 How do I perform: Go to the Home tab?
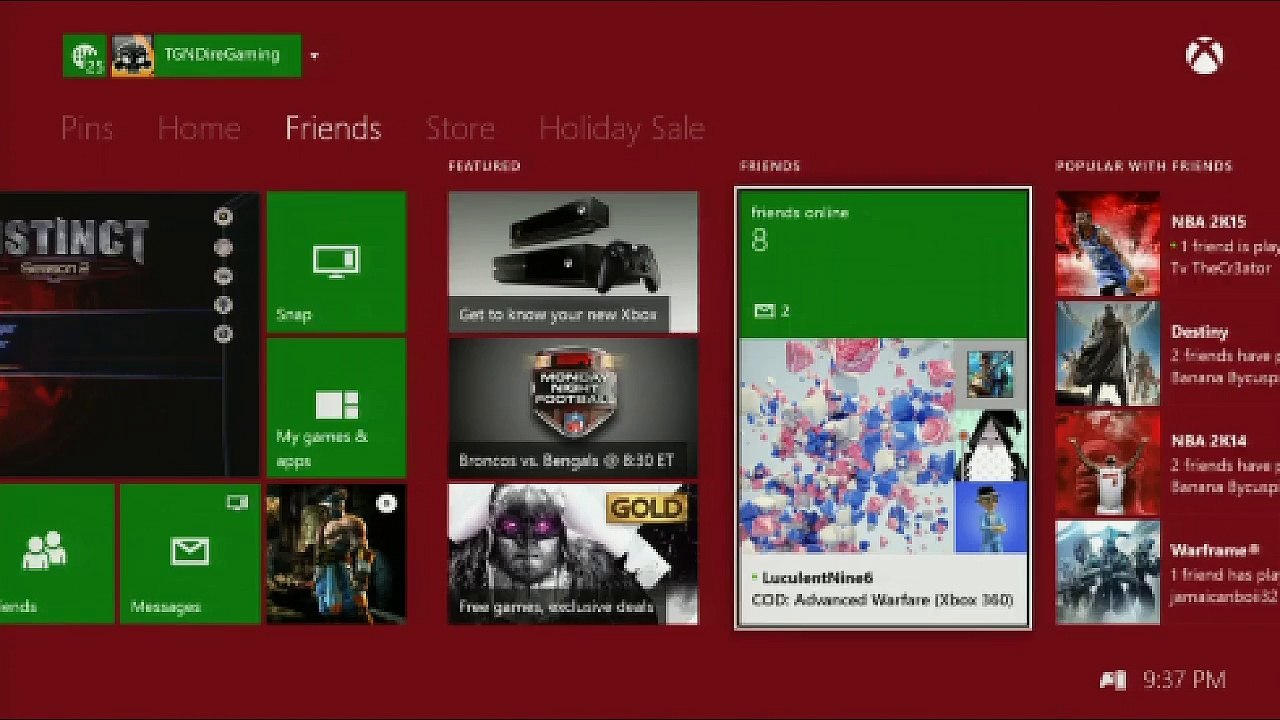pyautogui.click(x=199, y=128)
